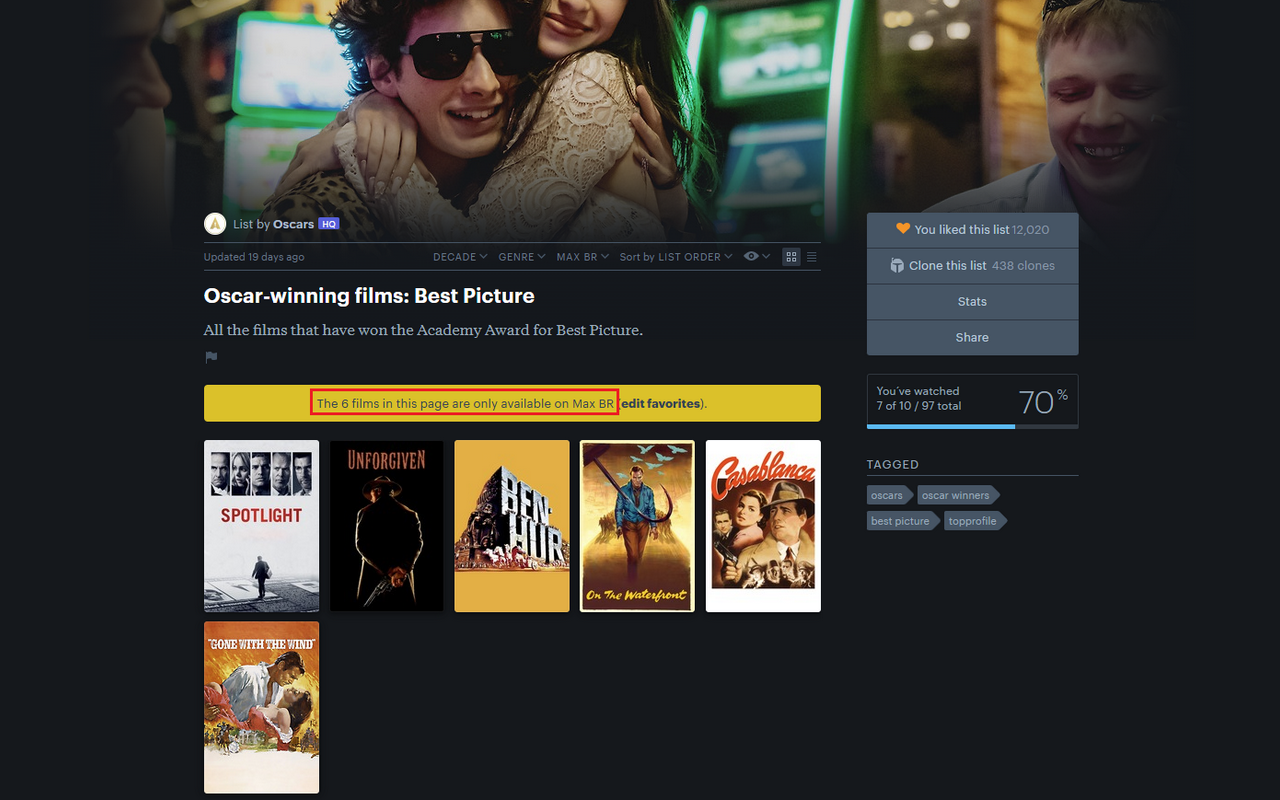Click the 'You've watched' label

tap(918, 391)
